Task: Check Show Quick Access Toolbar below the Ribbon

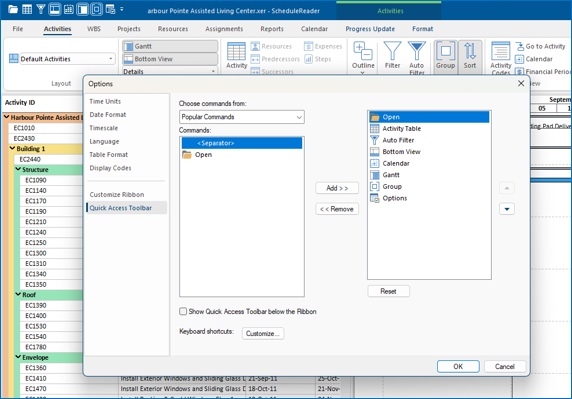Action: tap(183, 311)
